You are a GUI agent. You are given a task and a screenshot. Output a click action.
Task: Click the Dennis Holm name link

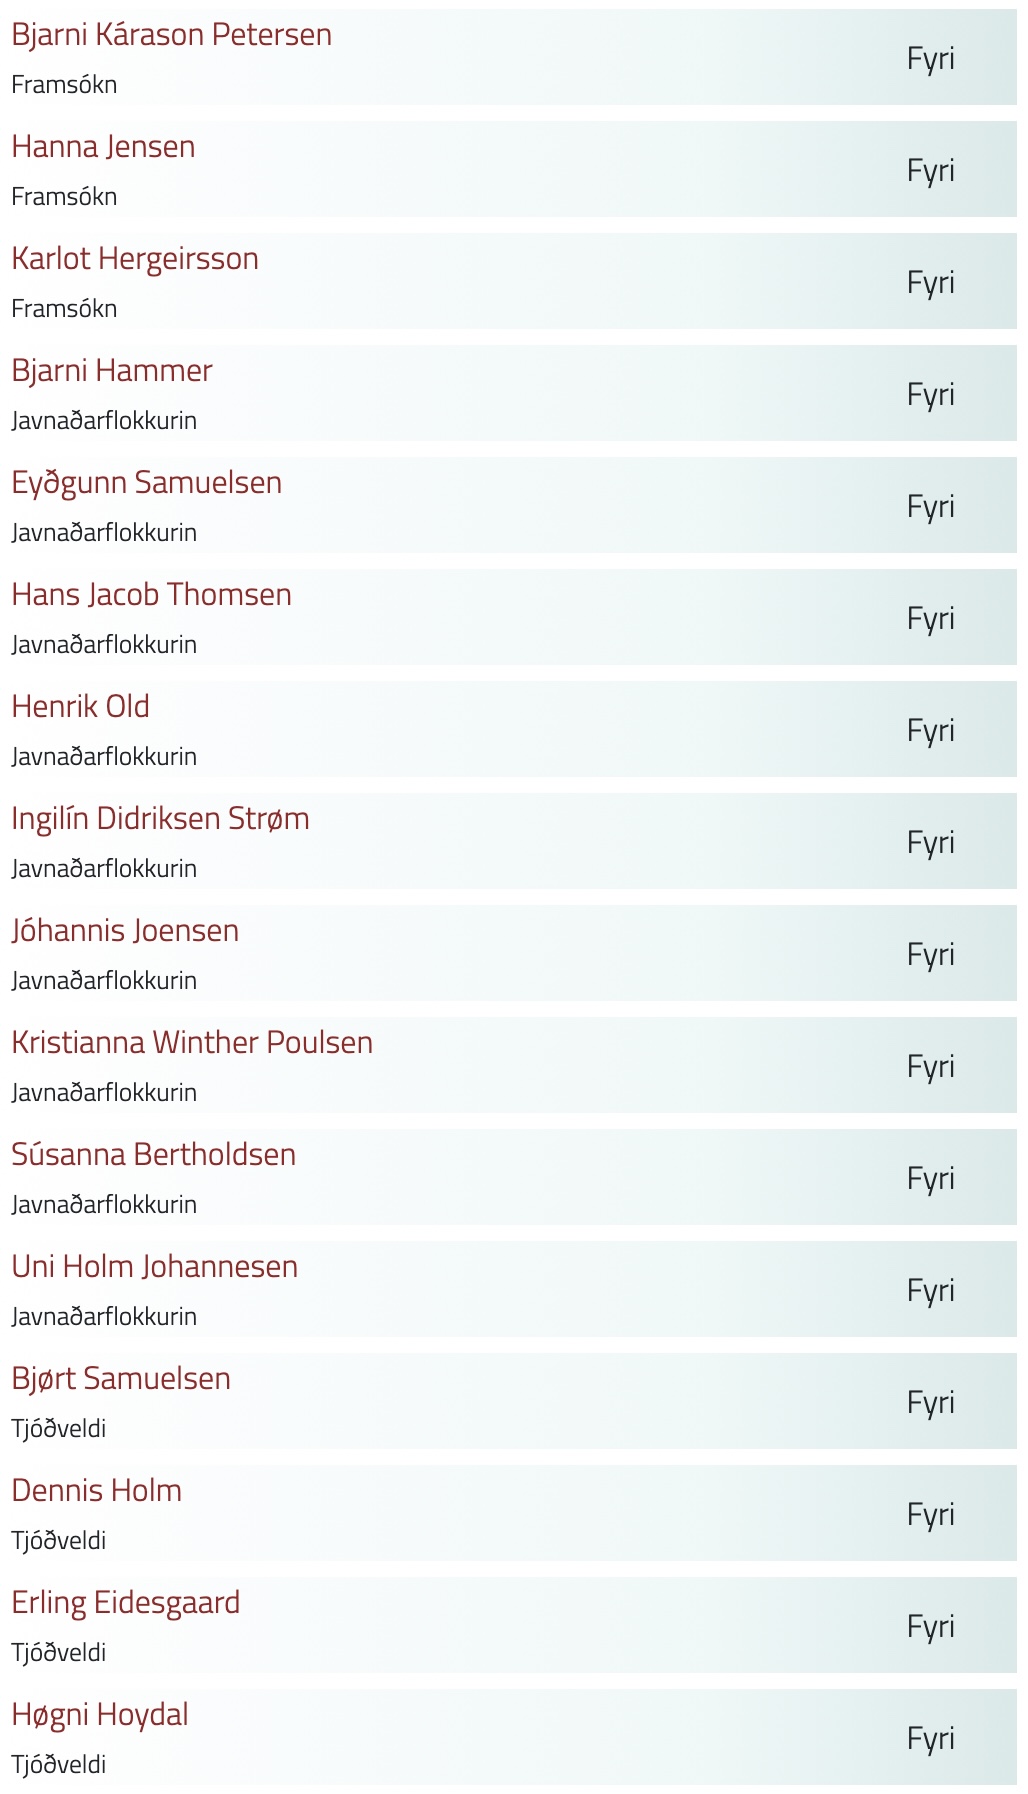point(96,1491)
